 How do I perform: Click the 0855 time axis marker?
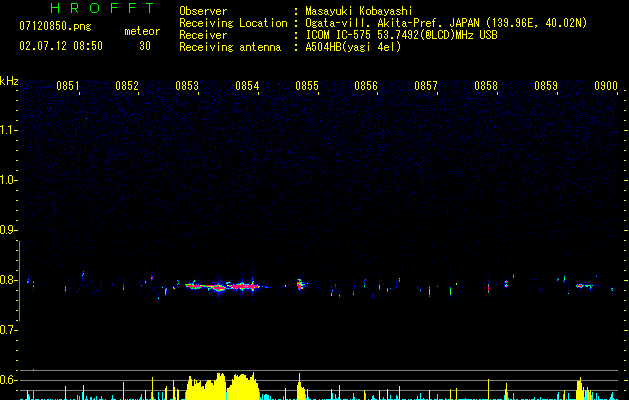[307, 86]
